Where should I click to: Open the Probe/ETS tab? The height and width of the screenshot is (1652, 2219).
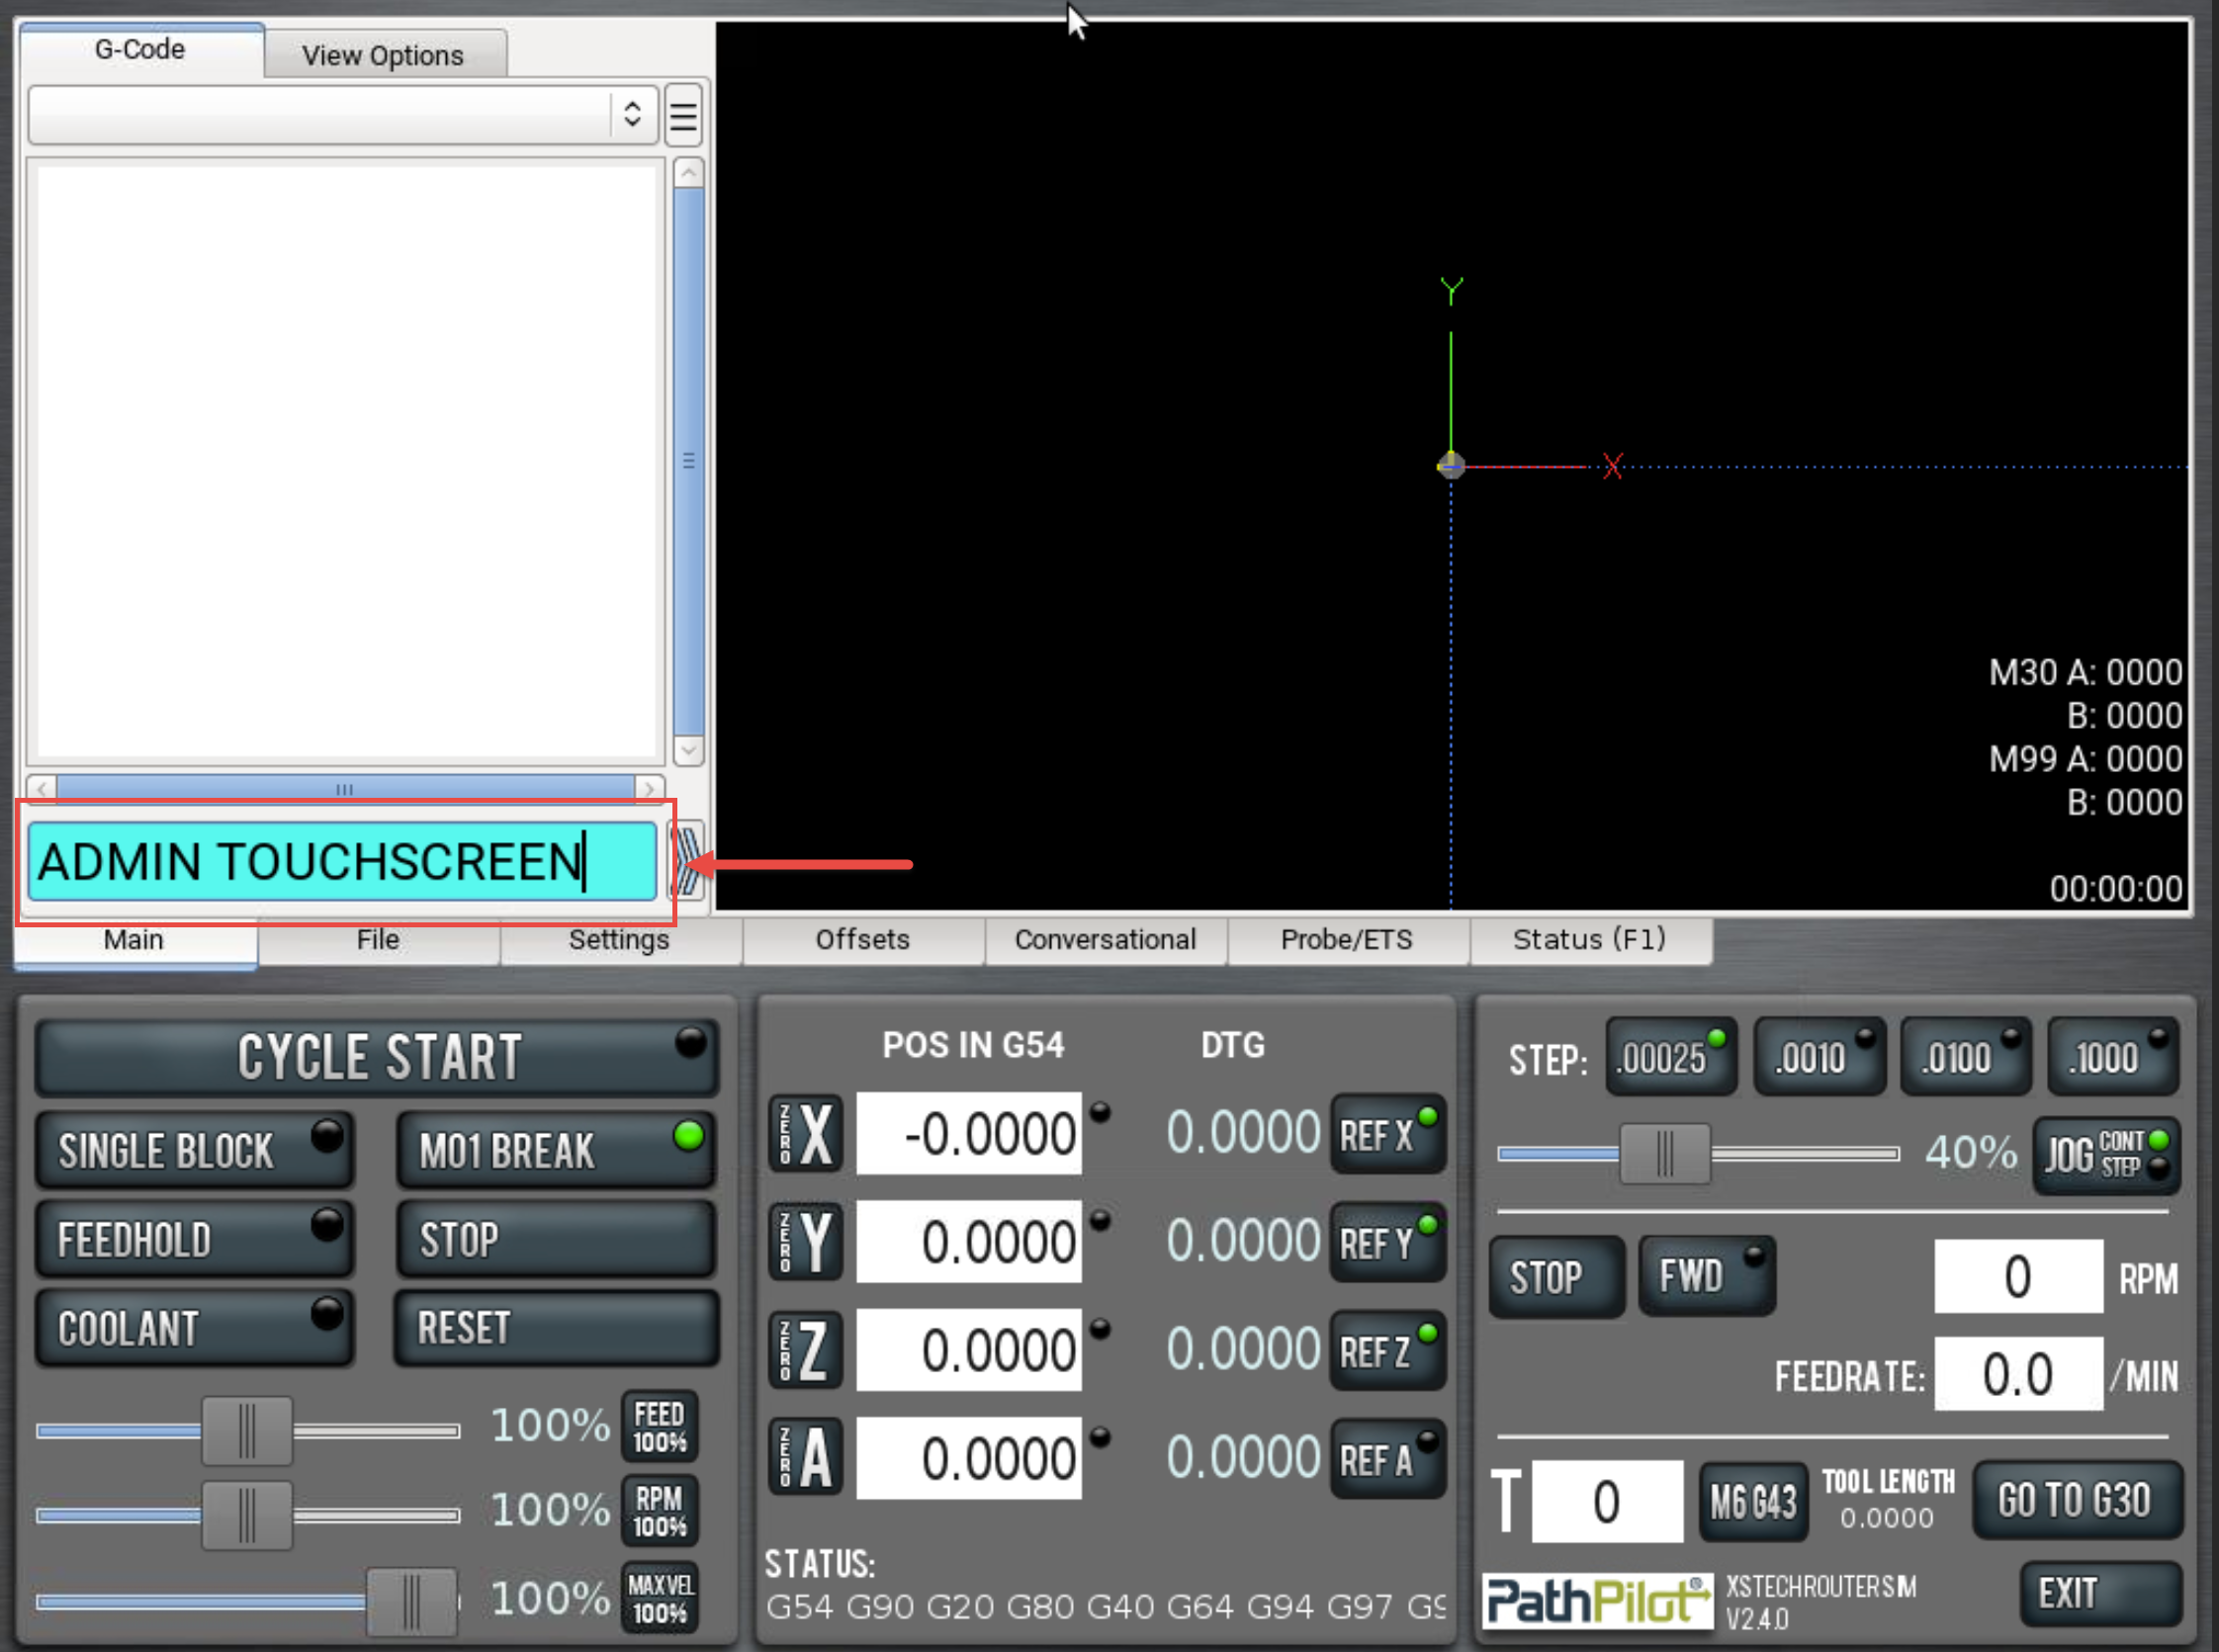(1346, 940)
